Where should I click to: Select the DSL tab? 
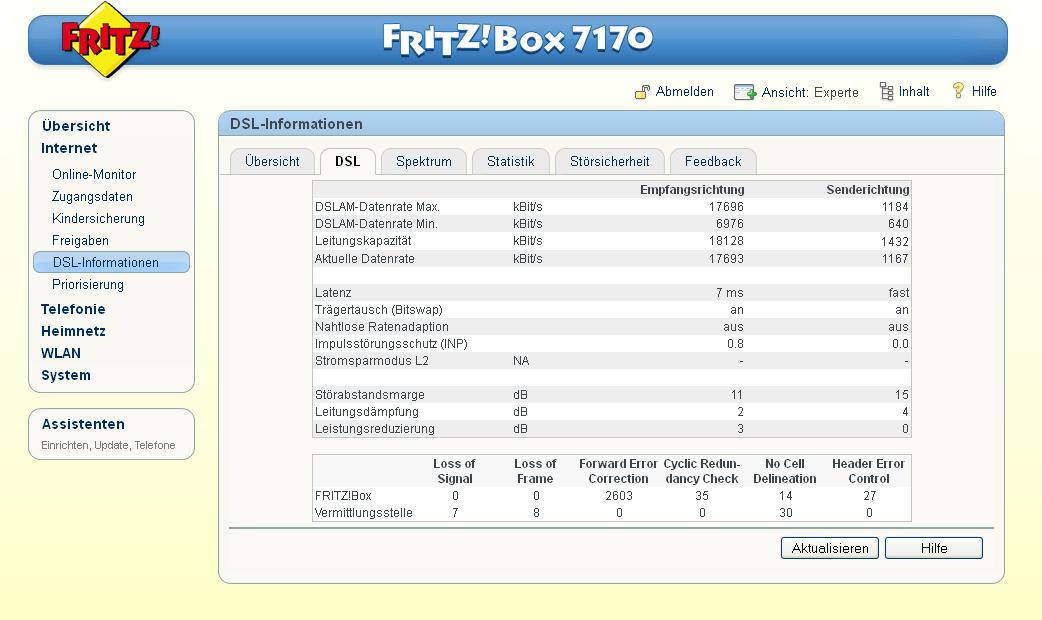(348, 161)
